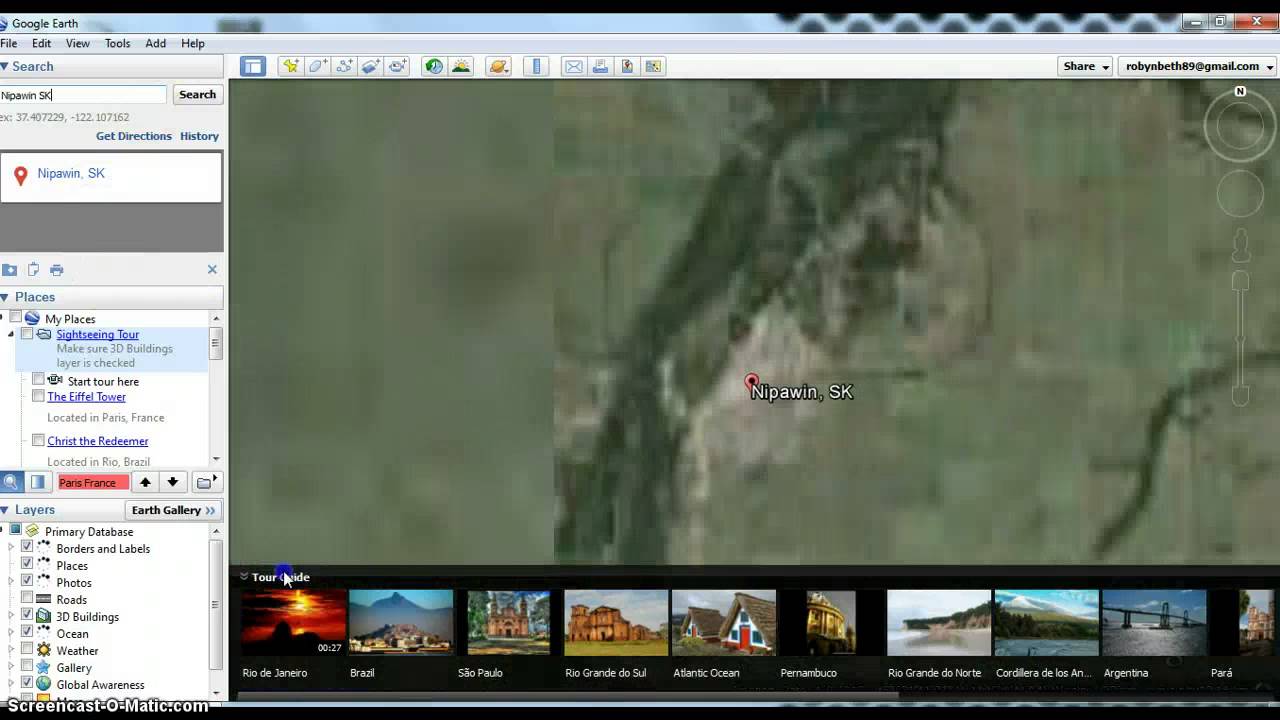
Task: Click the Rio de Janeiro tour thumbnail
Action: coord(293,623)
